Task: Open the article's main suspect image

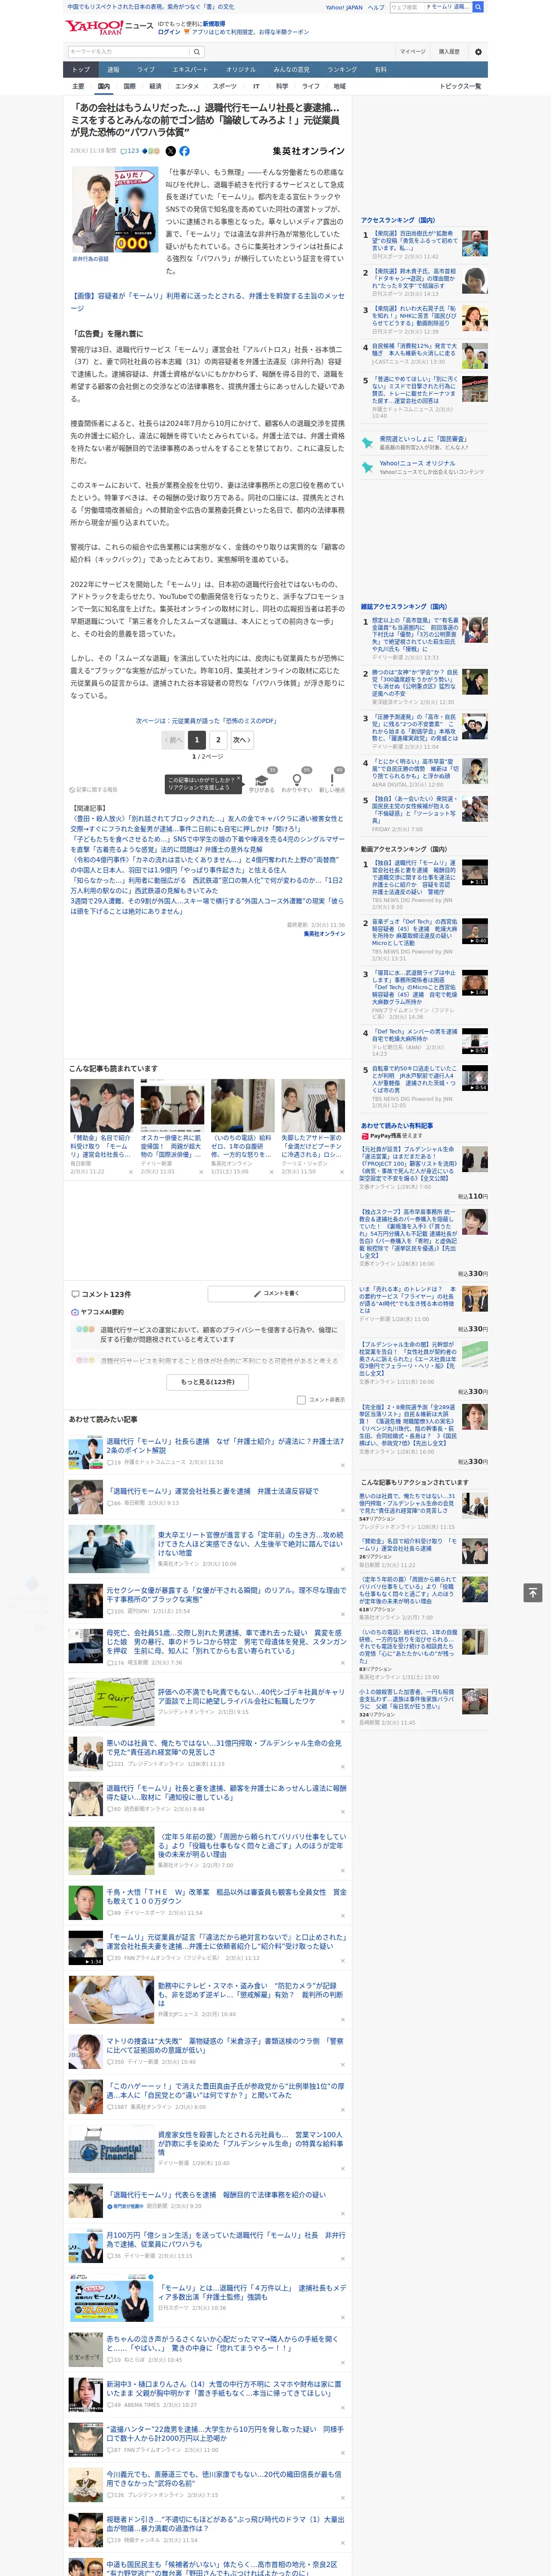Action: (114, 210)
